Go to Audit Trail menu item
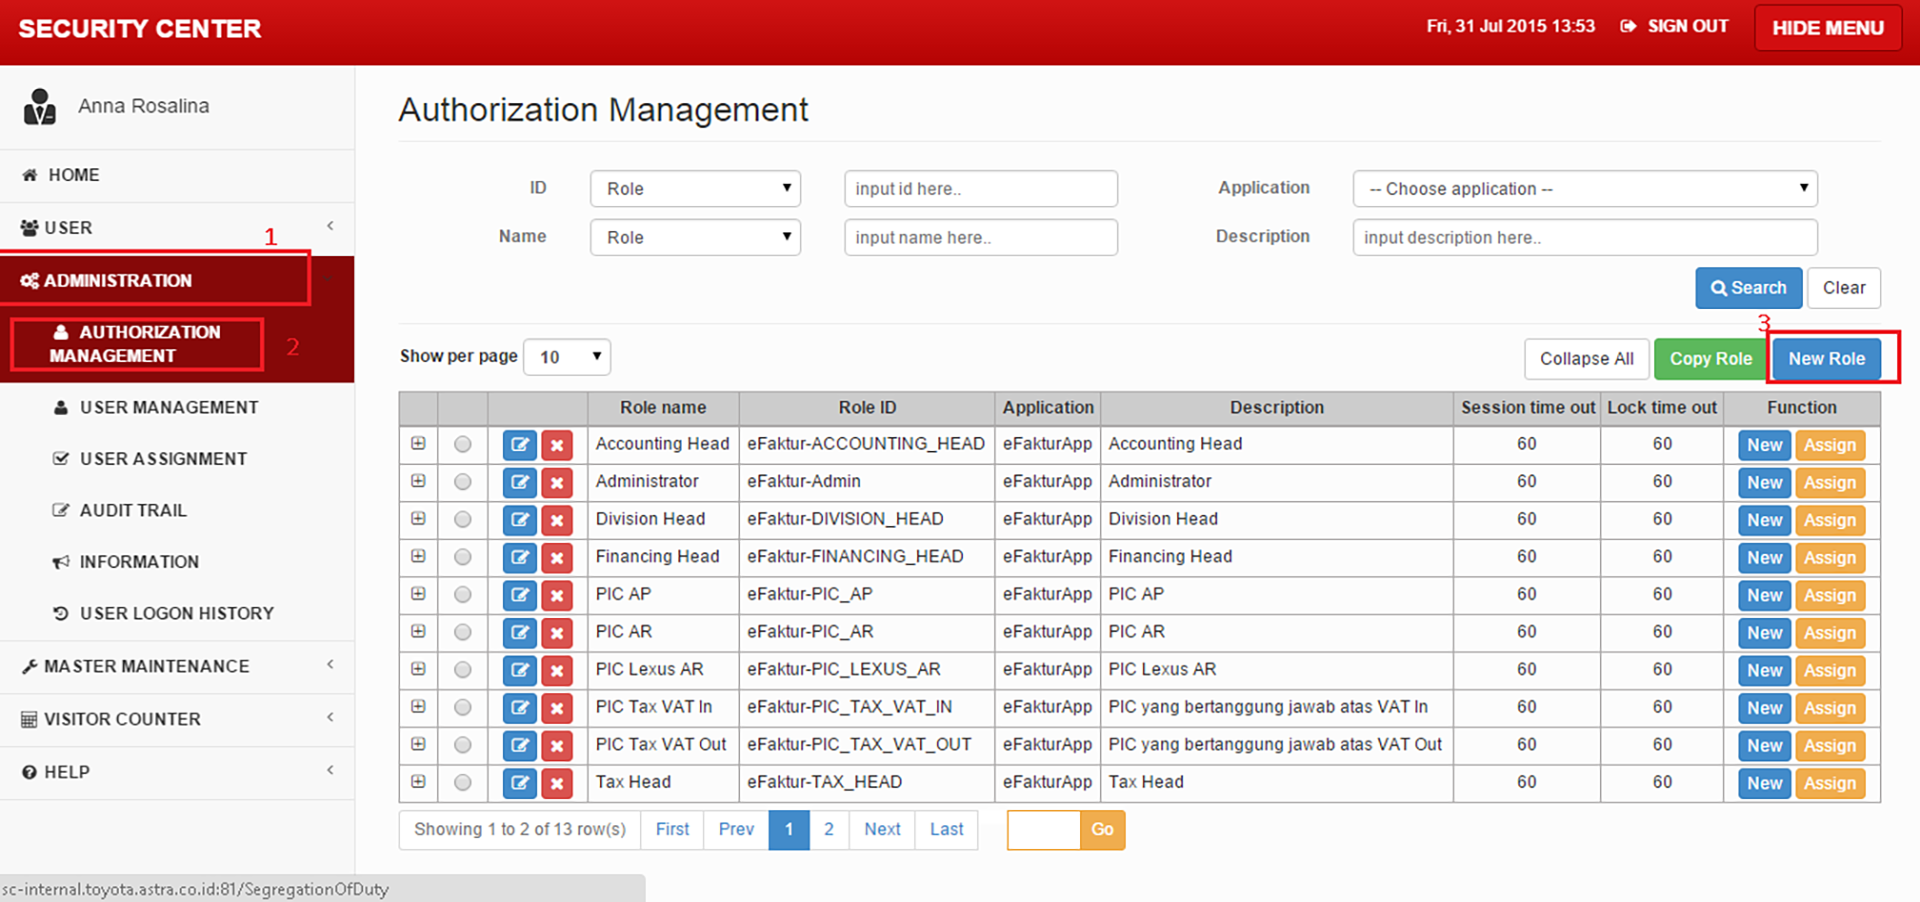 [x=133, y=511]
